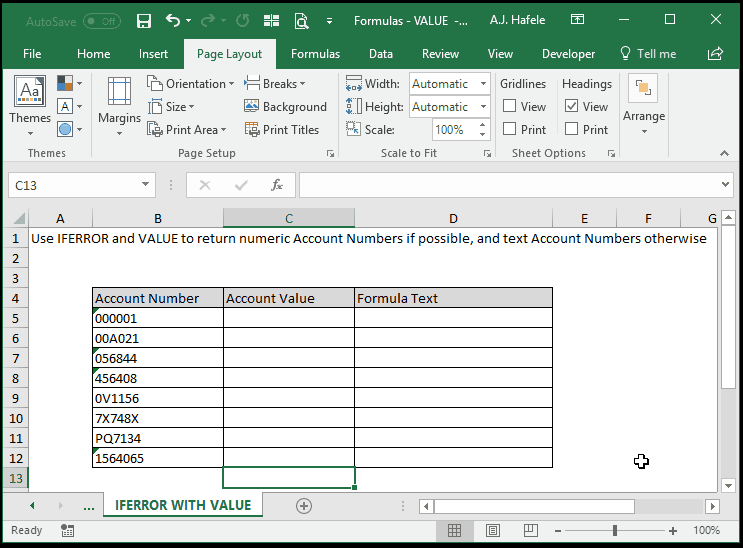Viewport: 743px width, 548px height.
Task: Open the Orientation dropdown
Action: pos(190,83)
